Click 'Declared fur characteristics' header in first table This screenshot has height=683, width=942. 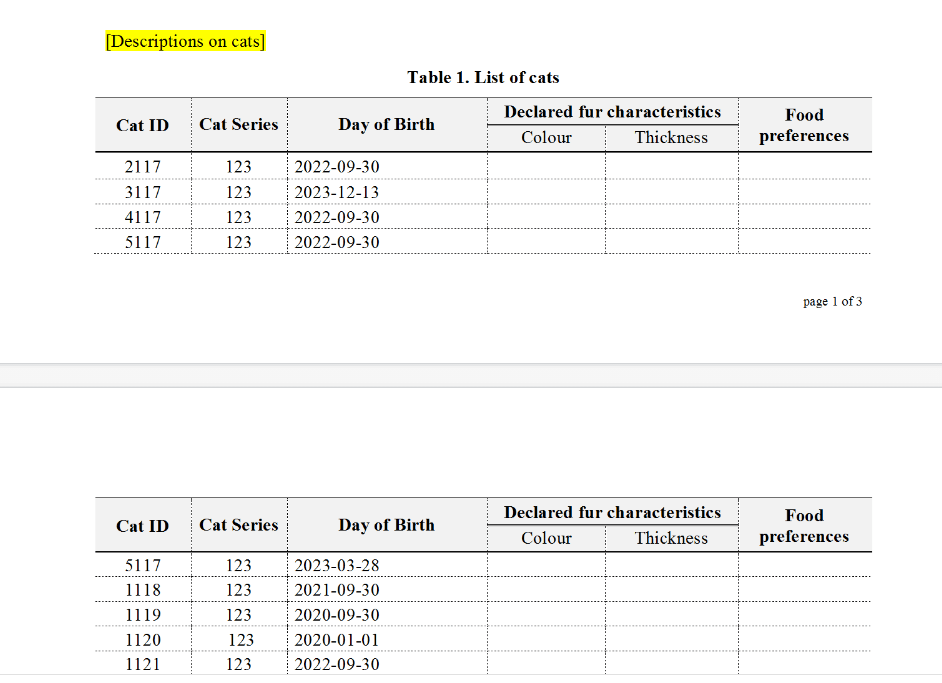(x=612, y=112)
